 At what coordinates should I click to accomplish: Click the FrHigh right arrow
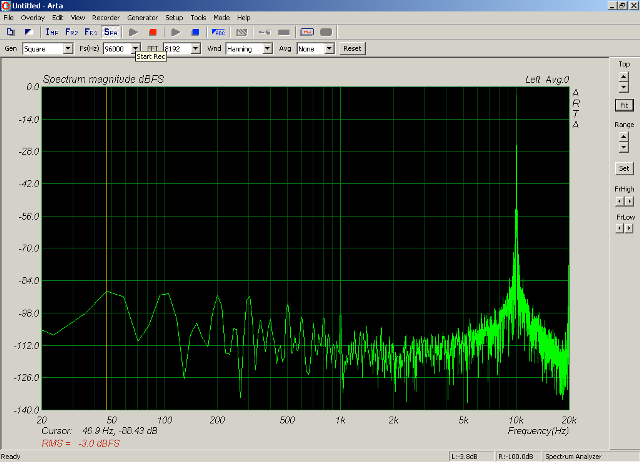(629, 201)
